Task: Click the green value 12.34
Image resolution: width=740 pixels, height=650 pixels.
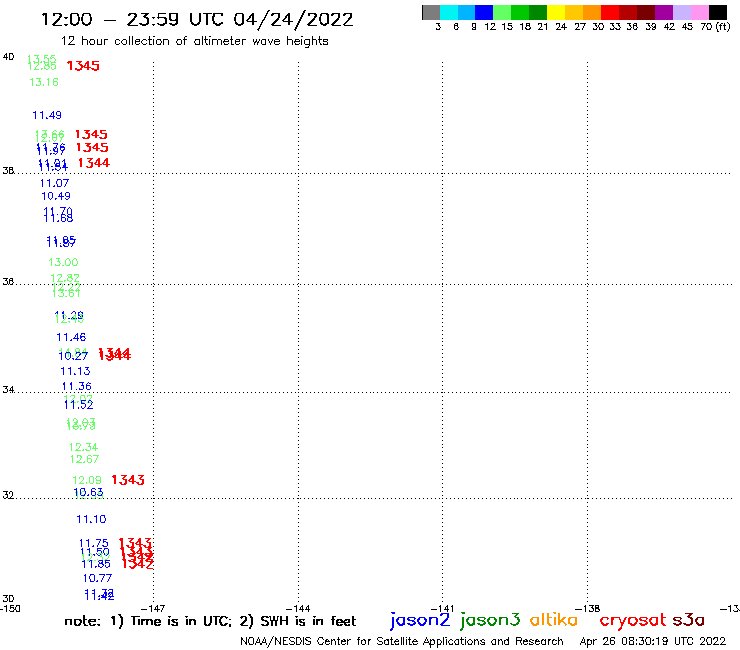Action: point(84,447)
